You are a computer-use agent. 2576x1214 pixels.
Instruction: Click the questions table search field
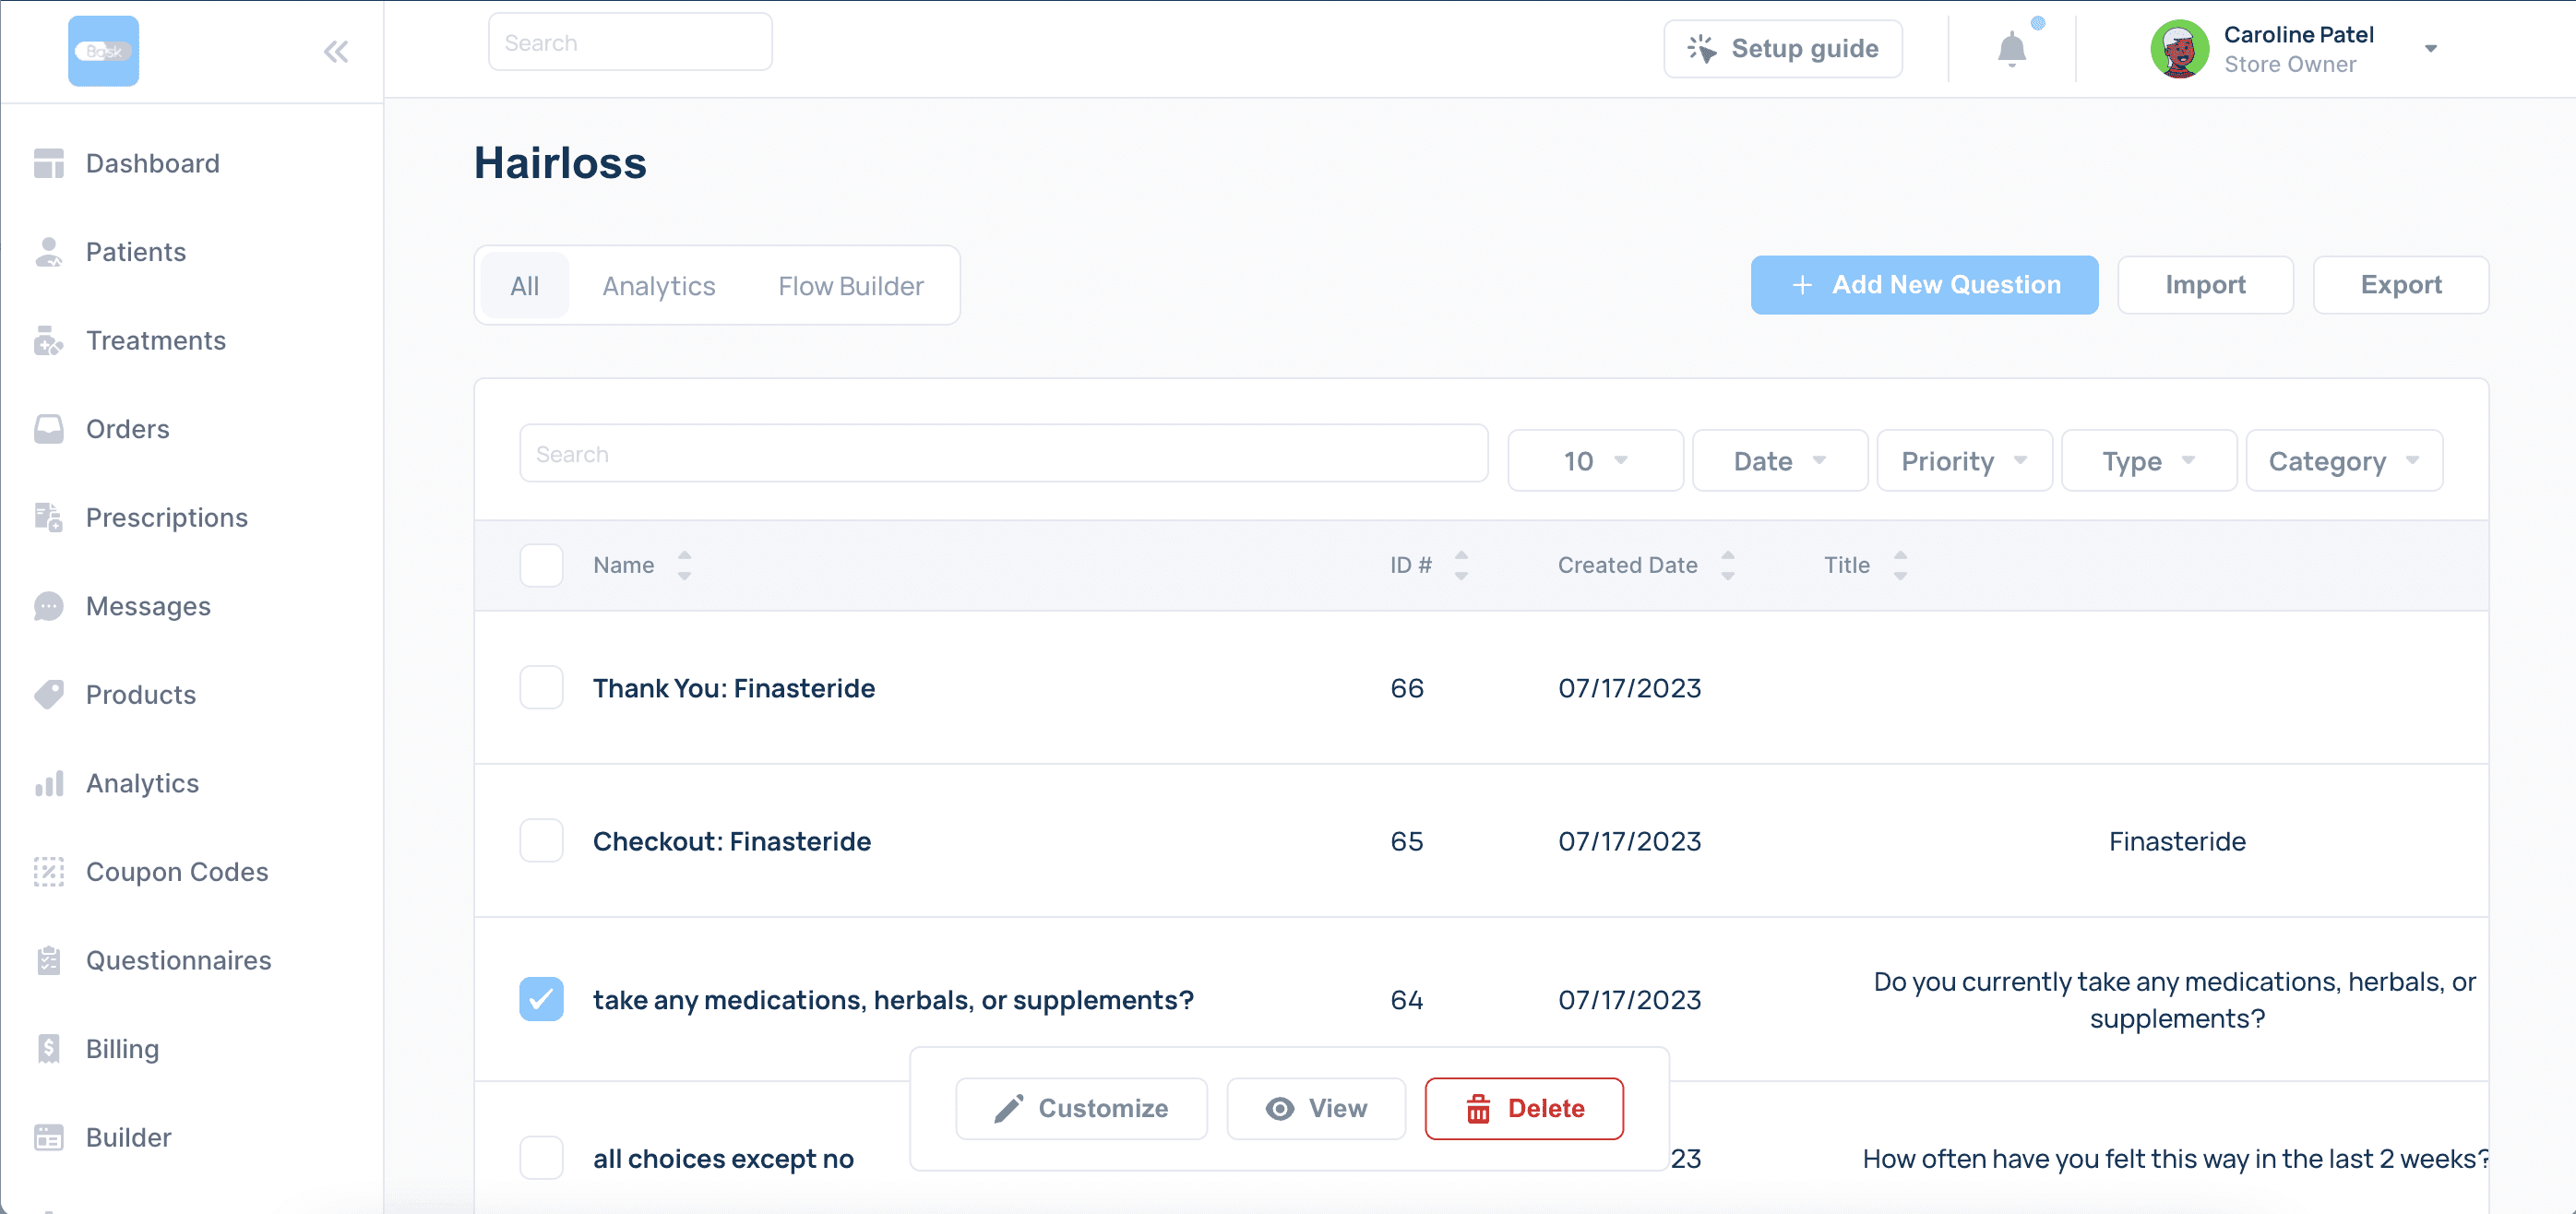click(x=1003, y=454)
